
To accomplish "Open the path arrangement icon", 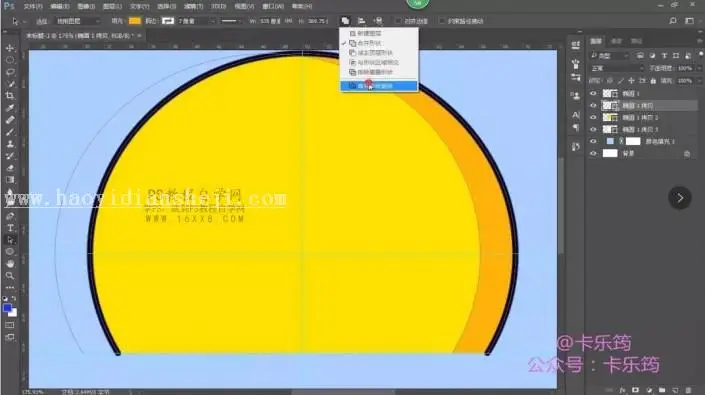I will coord(378,21).
